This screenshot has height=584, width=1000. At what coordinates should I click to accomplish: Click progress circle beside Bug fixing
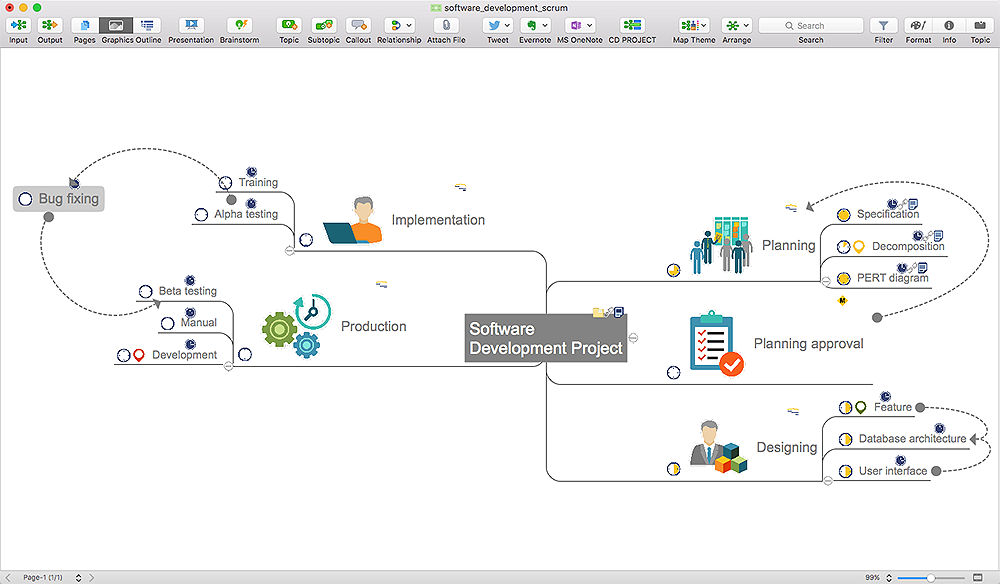pos(25,199)
